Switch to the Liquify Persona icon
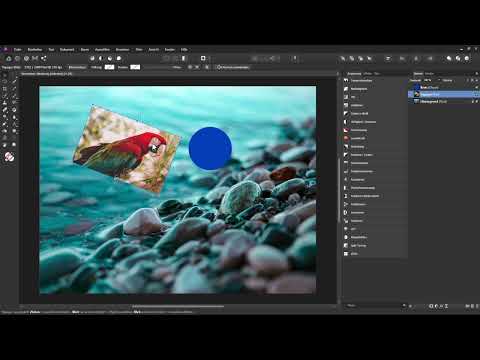Screen dimensions: 480x360 pos(17,58)
